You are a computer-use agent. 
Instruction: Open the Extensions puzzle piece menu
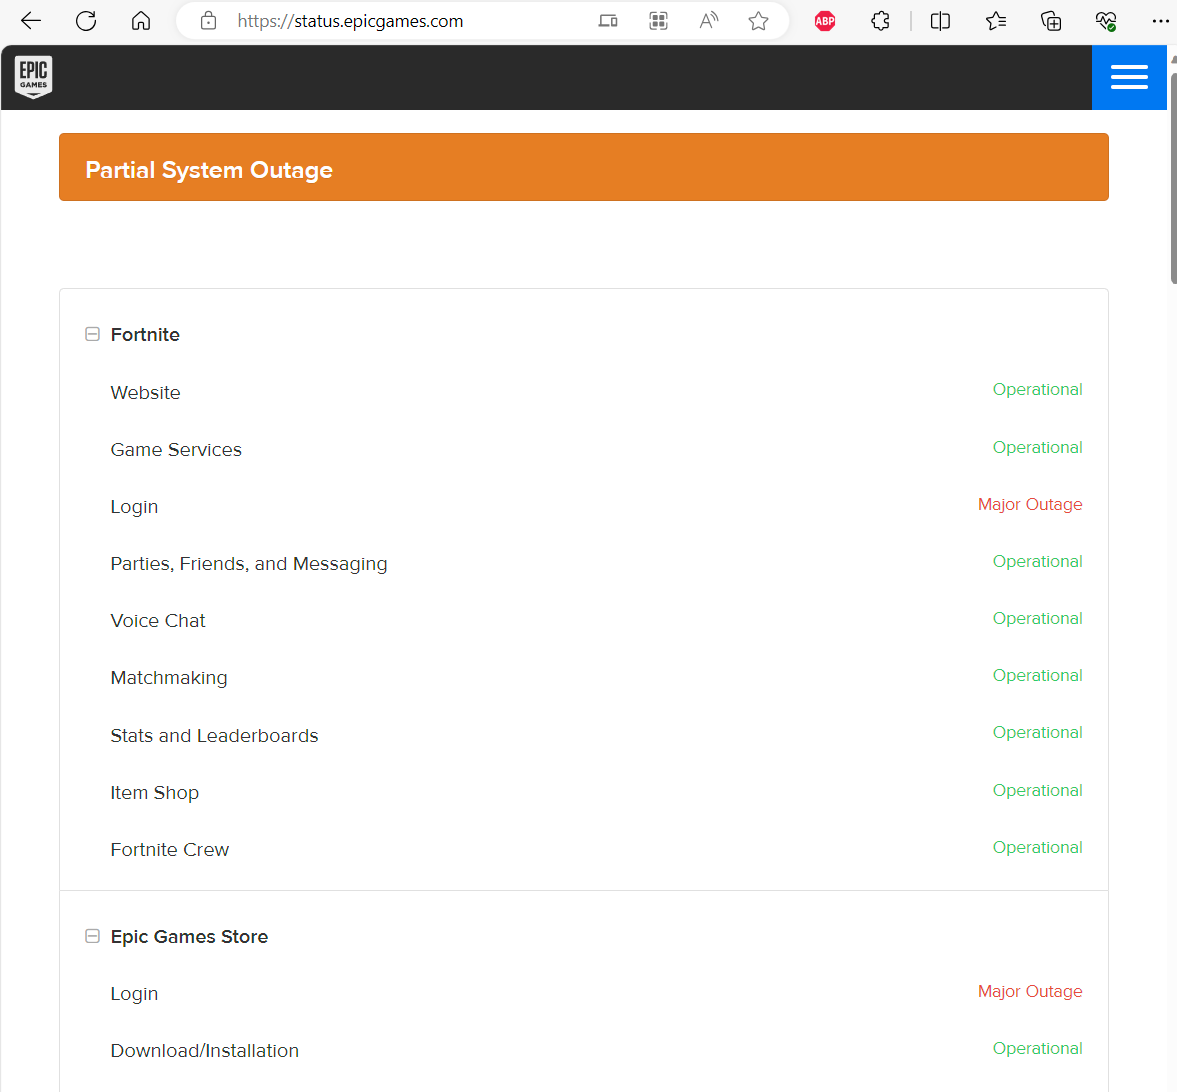point(880,21)
